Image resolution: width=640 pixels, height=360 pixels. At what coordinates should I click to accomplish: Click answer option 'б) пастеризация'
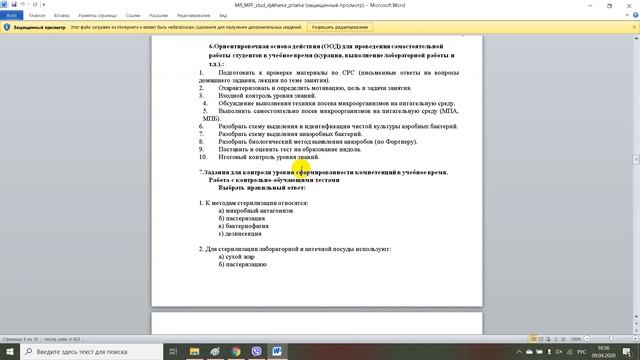[x=242, y=218]
